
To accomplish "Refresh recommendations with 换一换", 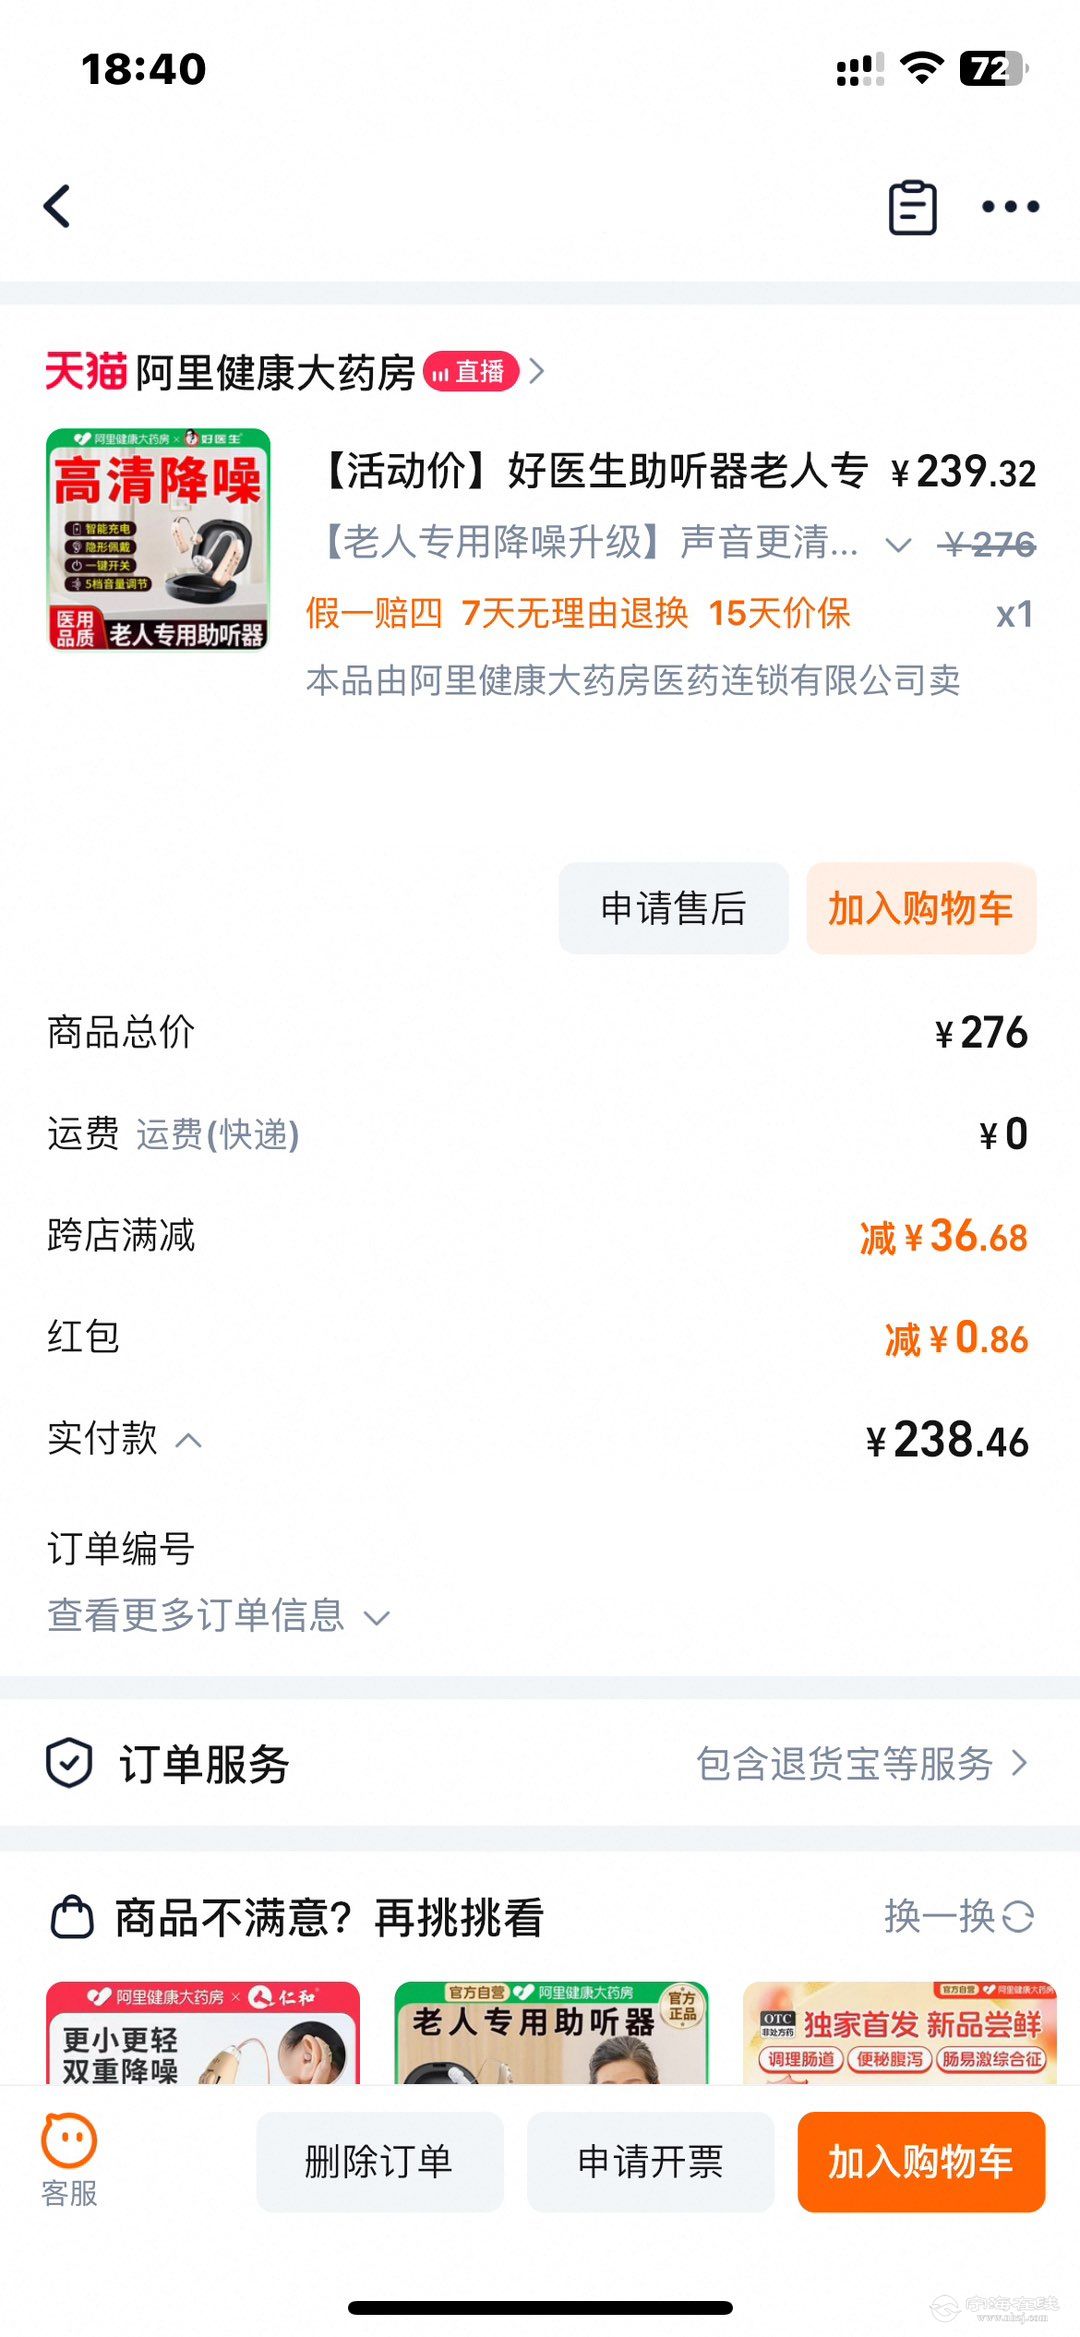I will pyautogui.click(x=958, y=1916).
